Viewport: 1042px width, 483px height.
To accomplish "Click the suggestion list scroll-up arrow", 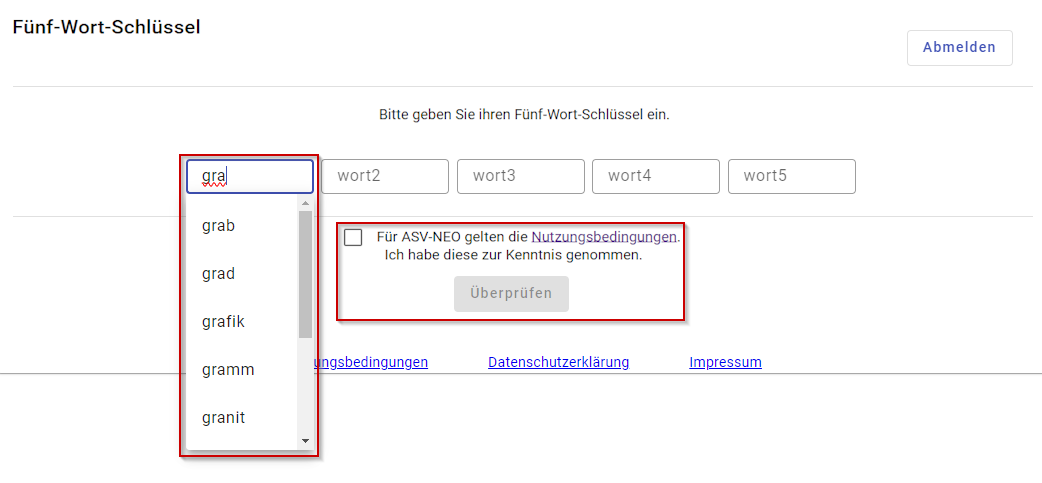I will [x=305, y=203].
